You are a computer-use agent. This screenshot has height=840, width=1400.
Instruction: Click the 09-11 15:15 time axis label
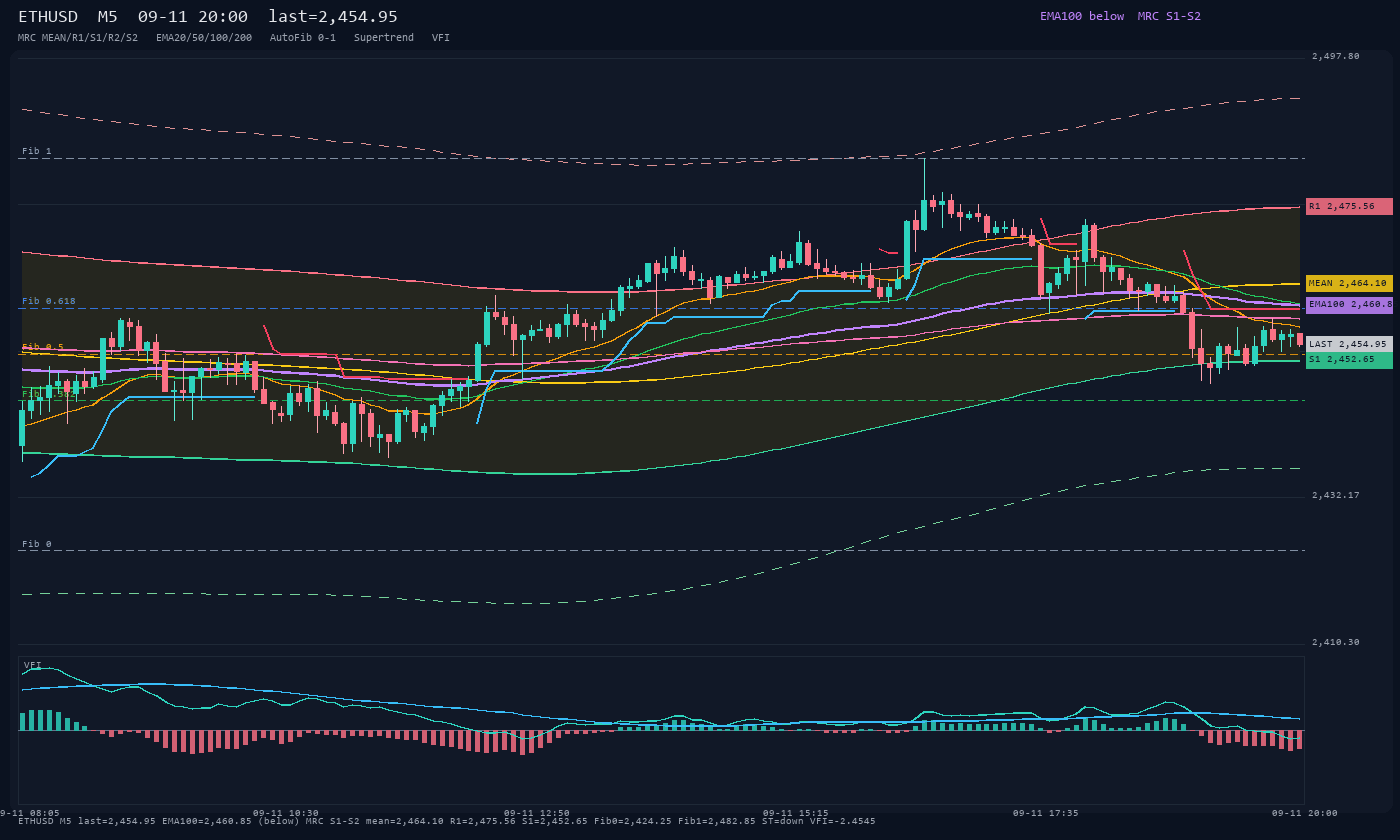pyautogui.click(x=796, y=813)
